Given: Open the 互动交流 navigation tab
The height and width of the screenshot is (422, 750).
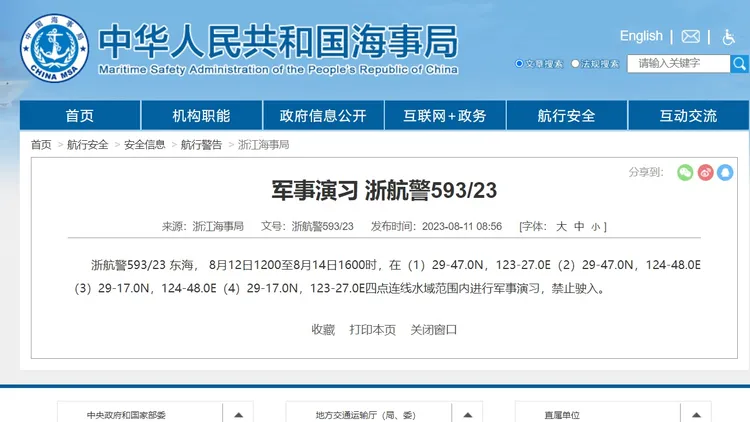Looking at the screenshot, I should (688, 115).
